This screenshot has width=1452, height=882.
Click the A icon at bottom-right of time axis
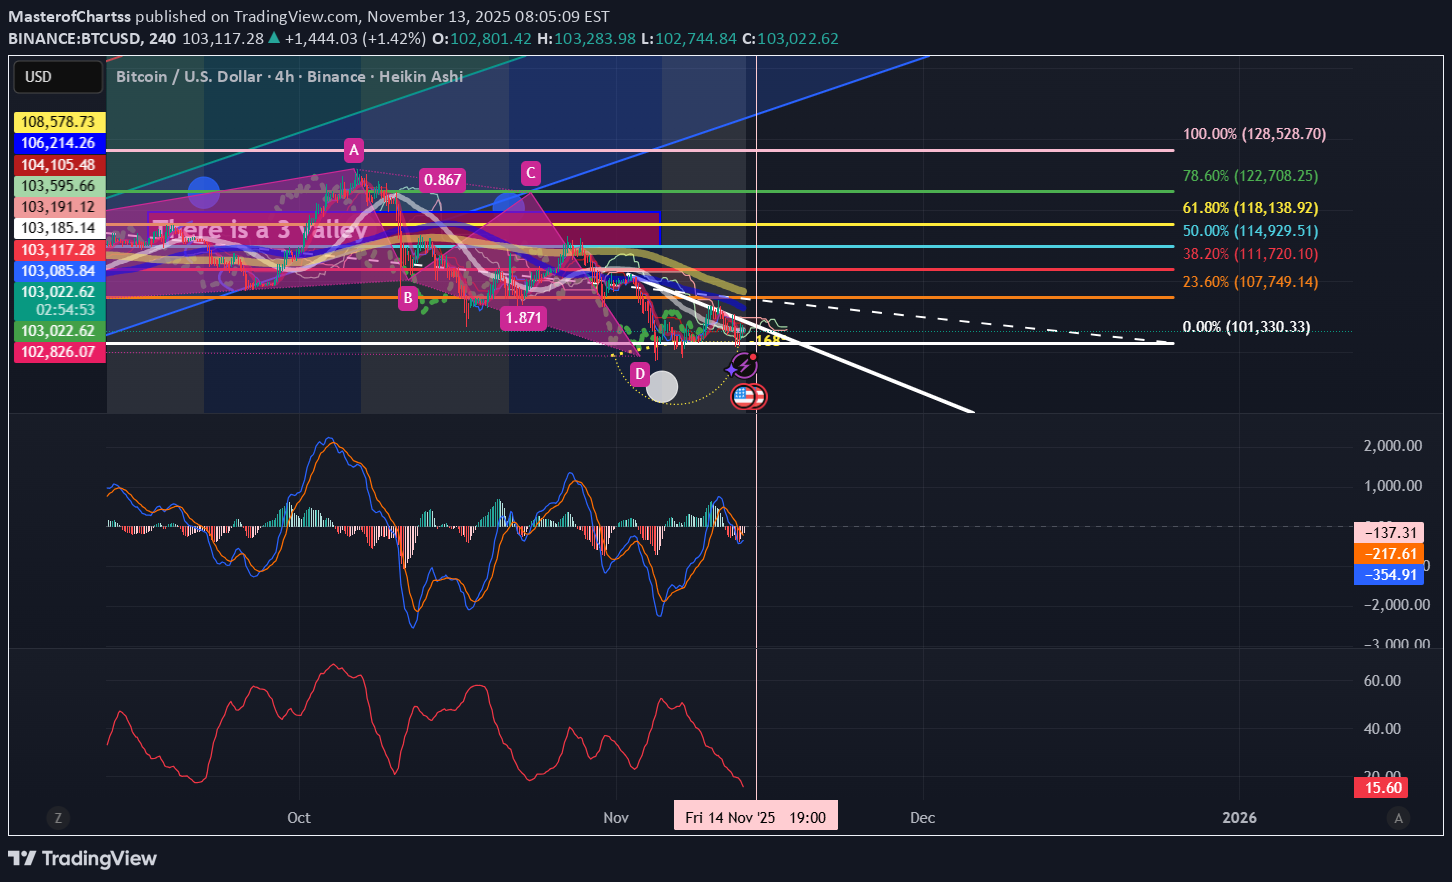coord(1397,818)
